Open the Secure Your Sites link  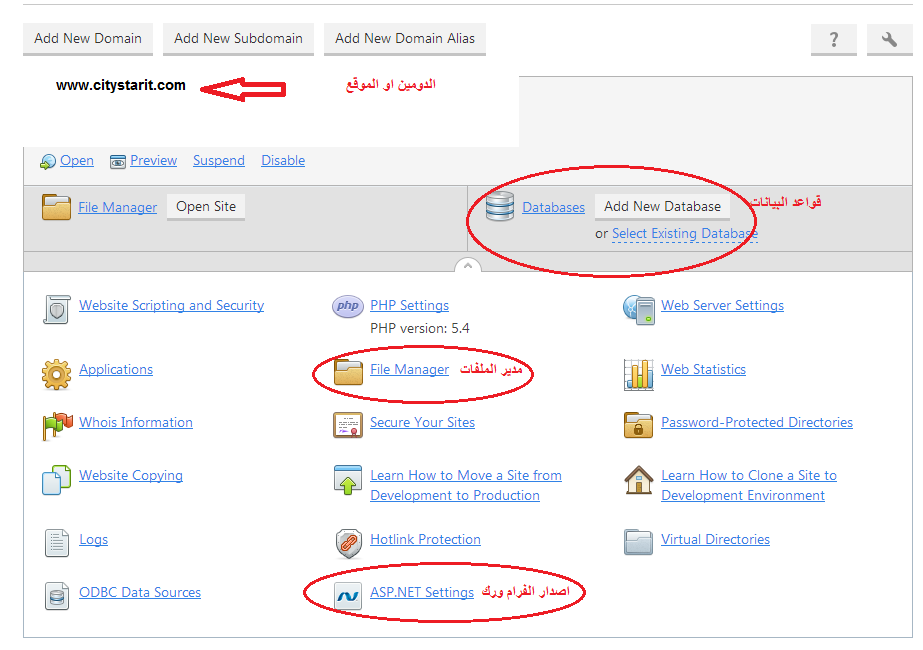(x=422, y=423)
